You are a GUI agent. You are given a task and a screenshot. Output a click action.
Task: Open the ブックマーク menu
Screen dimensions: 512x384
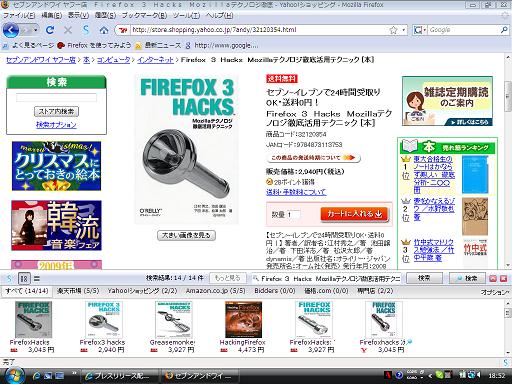click(x=144, y=15)
